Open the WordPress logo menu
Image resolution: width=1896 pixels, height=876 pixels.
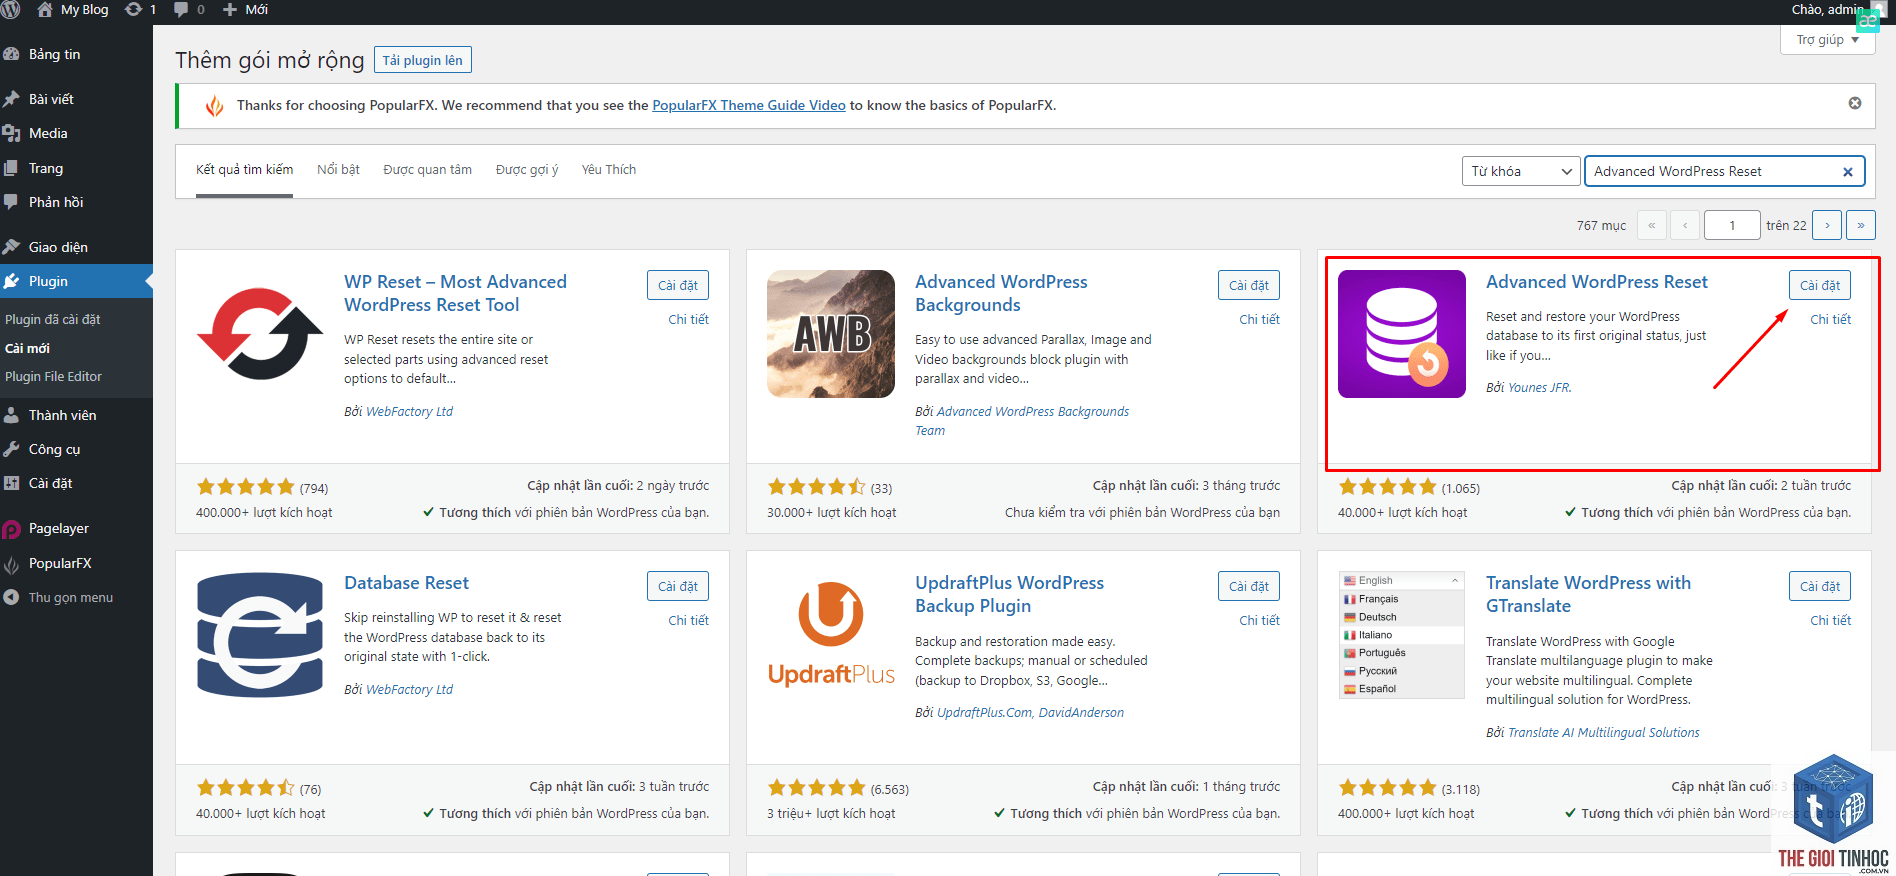click(11, 10)
